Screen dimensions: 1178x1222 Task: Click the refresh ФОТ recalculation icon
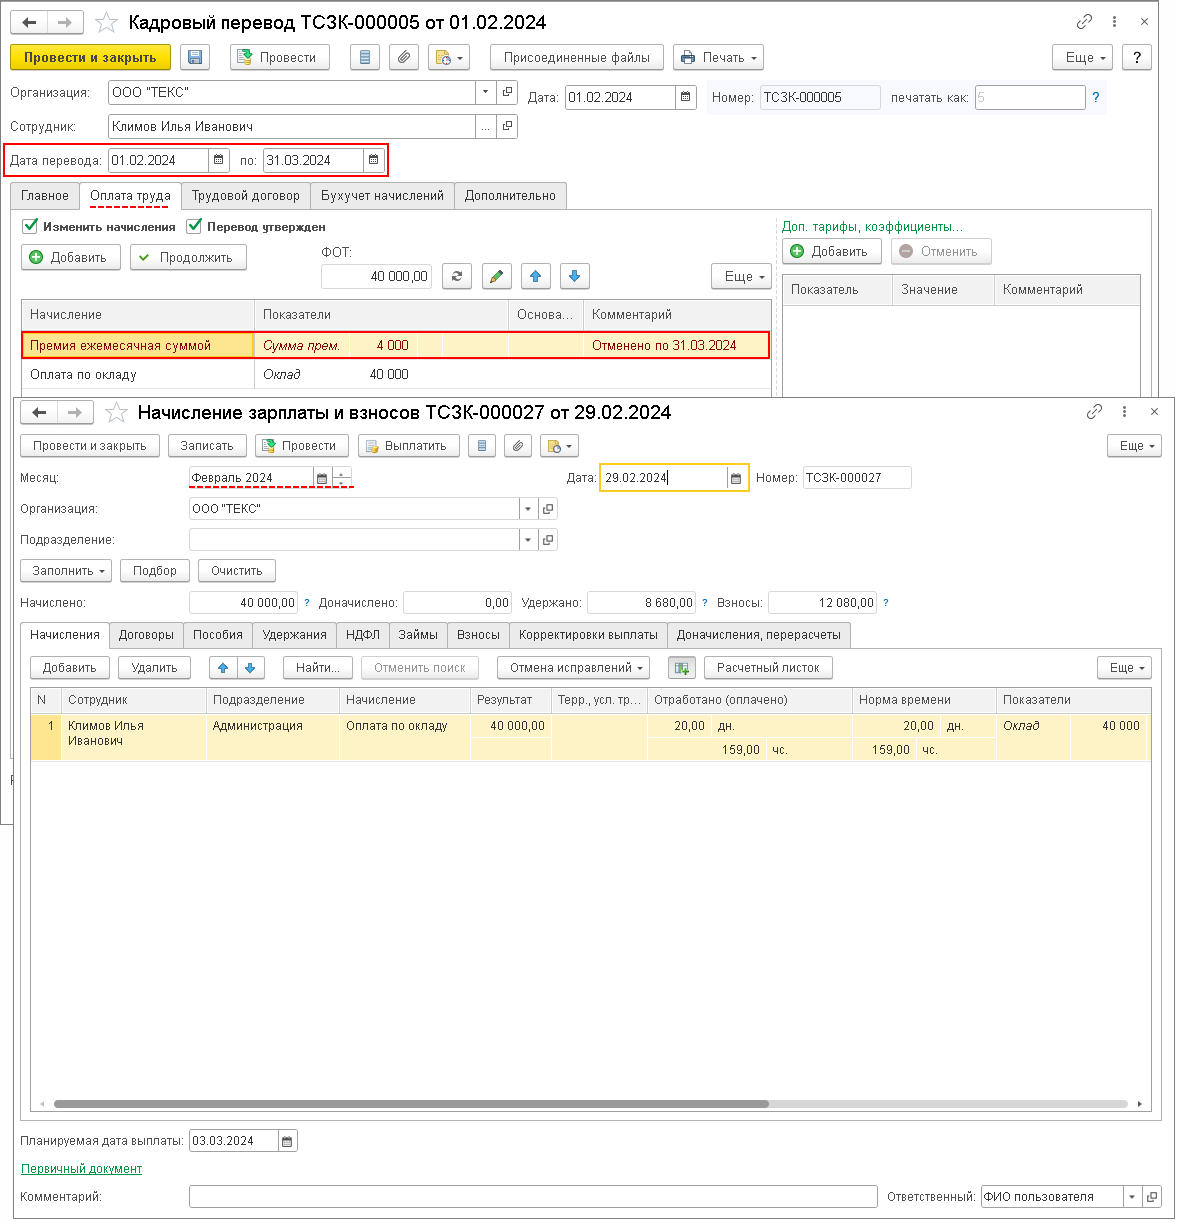pos(457,276)
